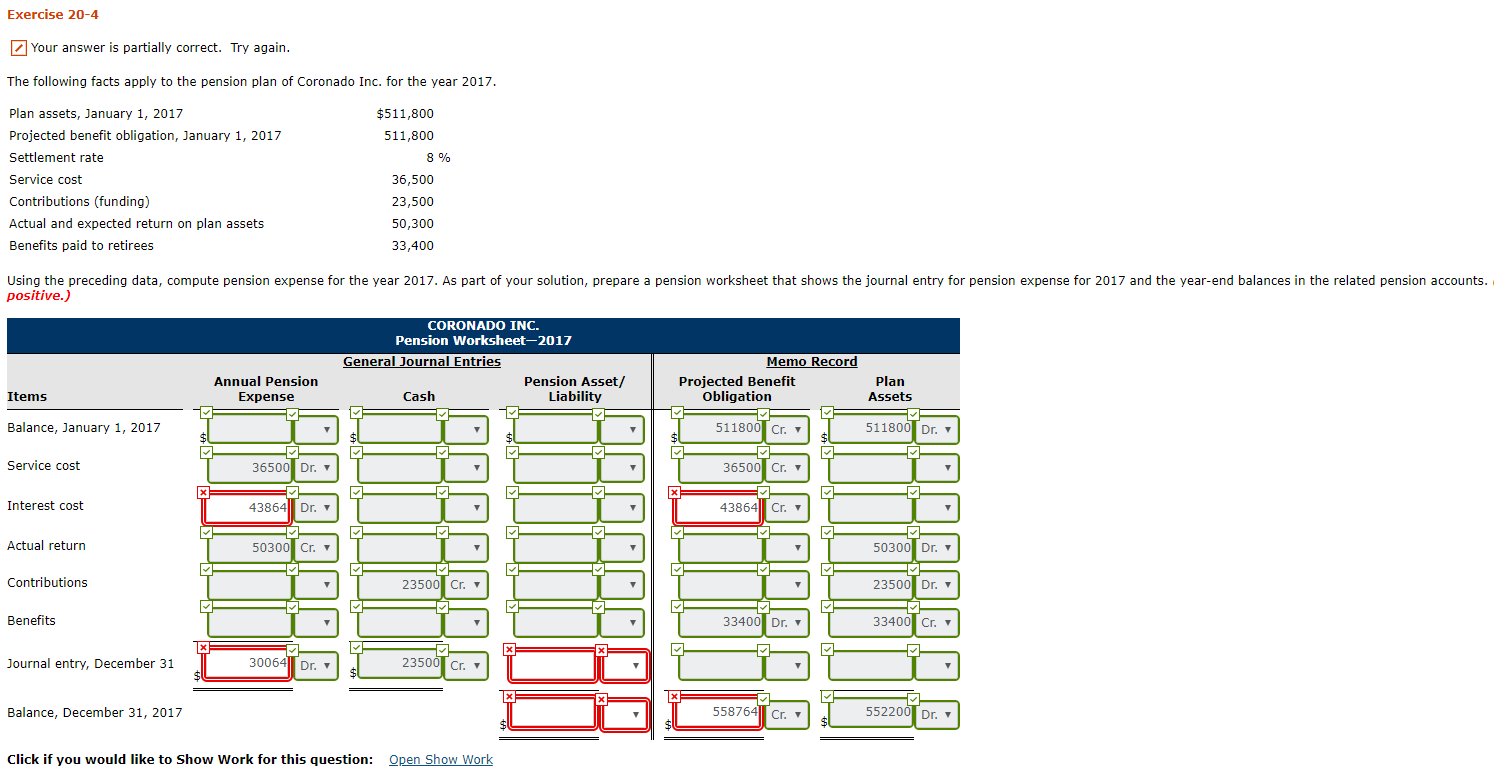
Task: Click Benefits benefit obligation amount field
Action: click(721, 622)
